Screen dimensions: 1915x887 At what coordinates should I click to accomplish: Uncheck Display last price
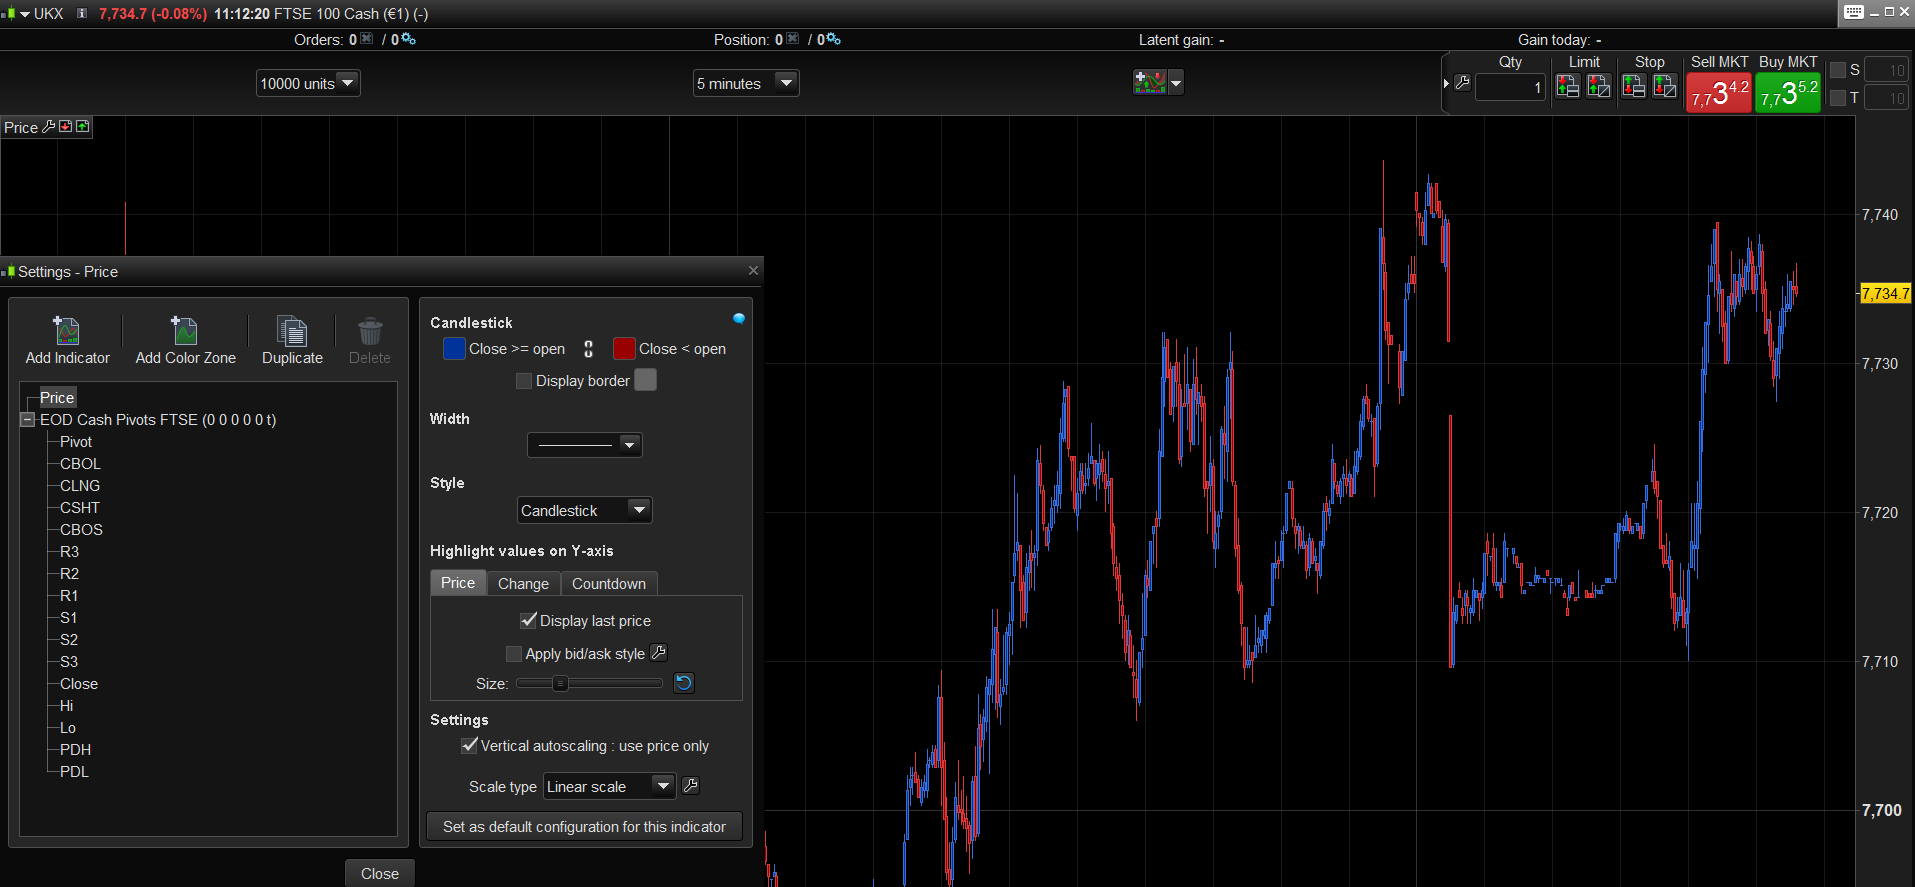[x=529, y=621]
